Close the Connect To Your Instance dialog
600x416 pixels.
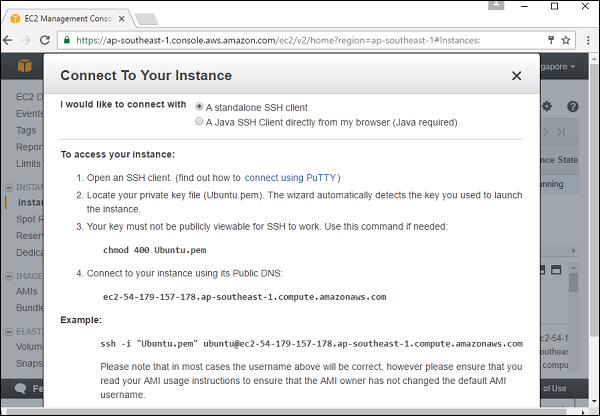[x=516, y=76]
